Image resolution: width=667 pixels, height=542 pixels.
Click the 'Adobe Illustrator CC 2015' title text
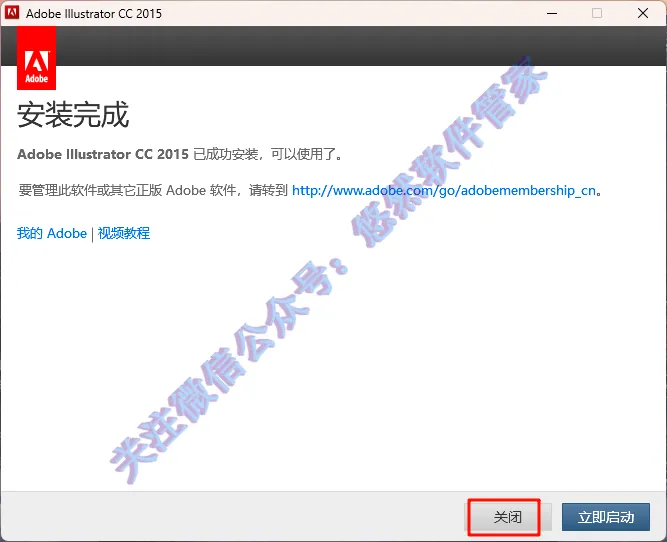(94, 13)
